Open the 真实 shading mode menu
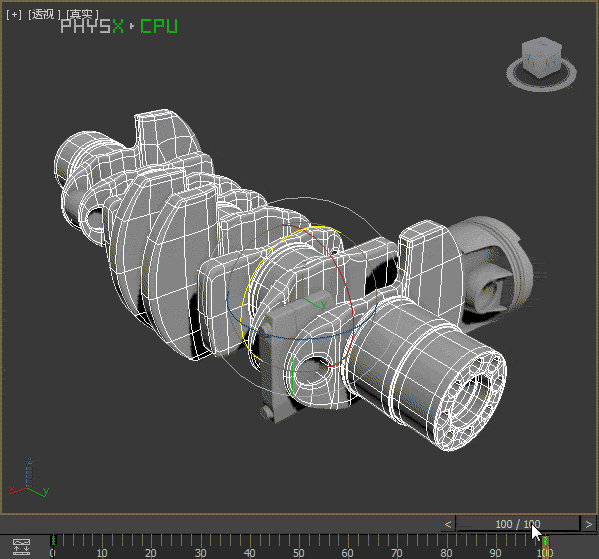599x559 pixels. (82, 15)
